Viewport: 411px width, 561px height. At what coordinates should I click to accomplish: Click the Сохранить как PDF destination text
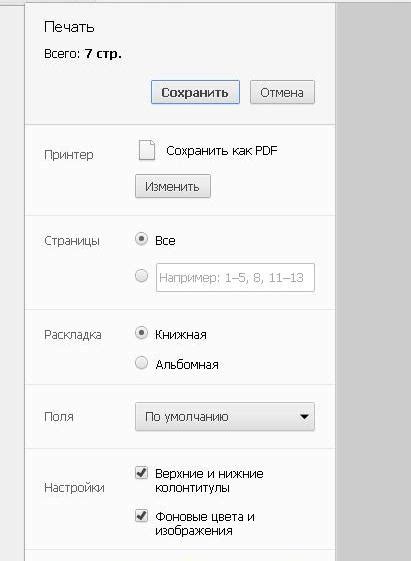222,151
